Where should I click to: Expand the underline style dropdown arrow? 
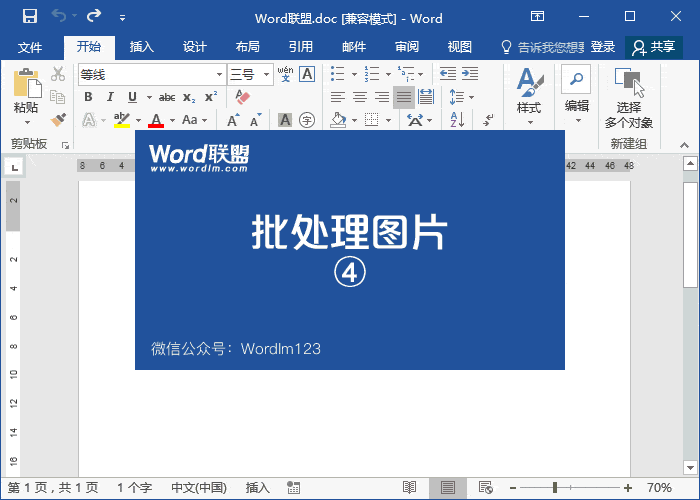(x=149, y=97)
